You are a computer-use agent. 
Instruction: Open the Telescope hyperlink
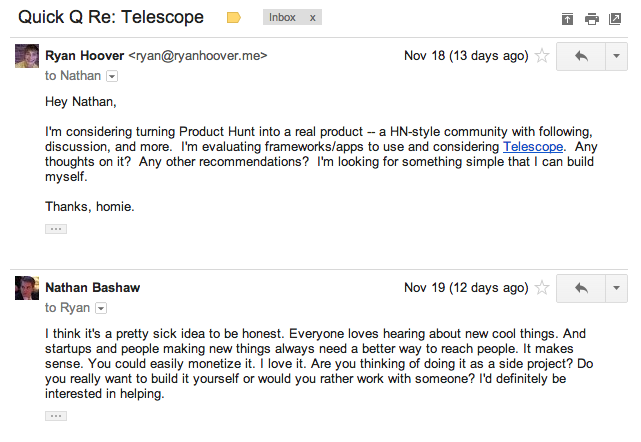(533, 147)
